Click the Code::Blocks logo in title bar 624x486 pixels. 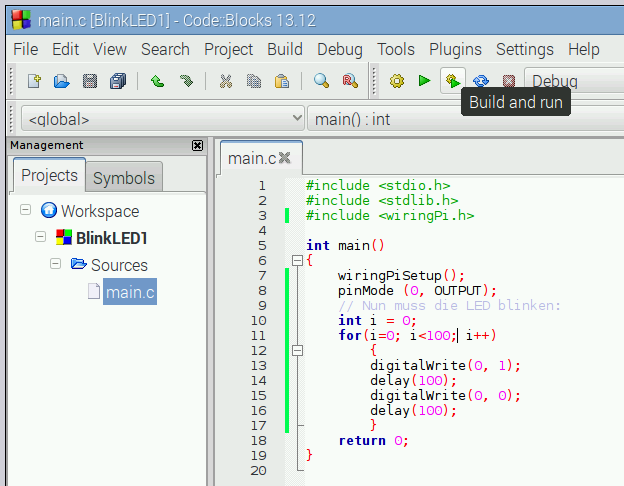21,20
